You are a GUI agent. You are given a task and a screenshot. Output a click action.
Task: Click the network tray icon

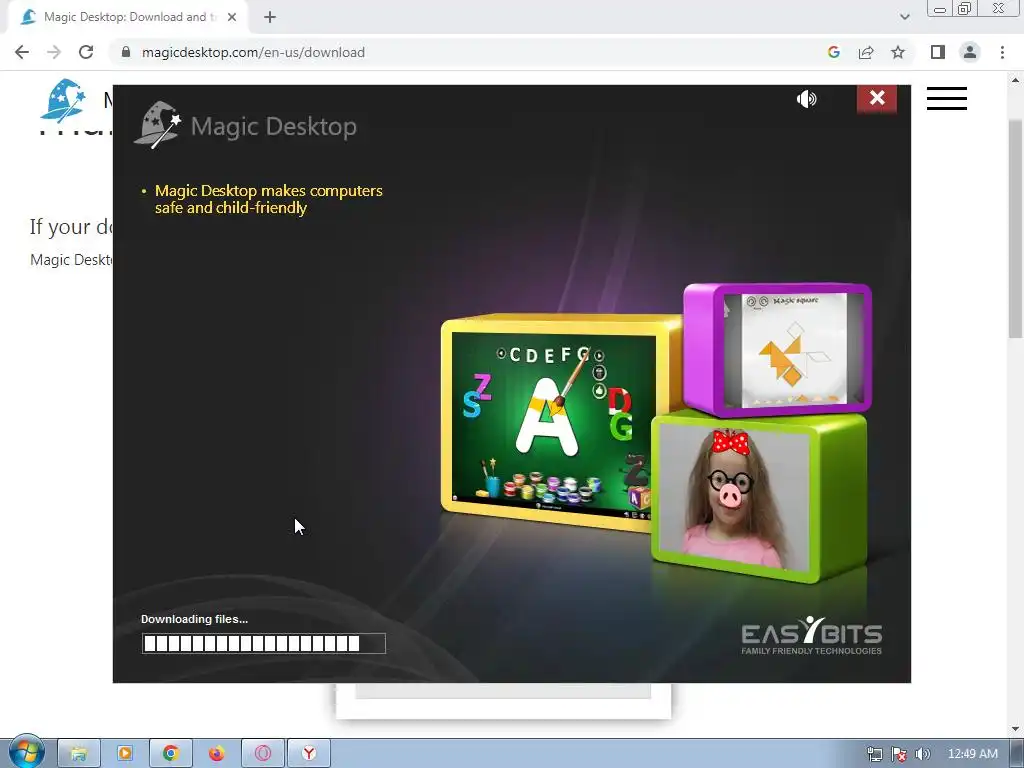[874, 754]
